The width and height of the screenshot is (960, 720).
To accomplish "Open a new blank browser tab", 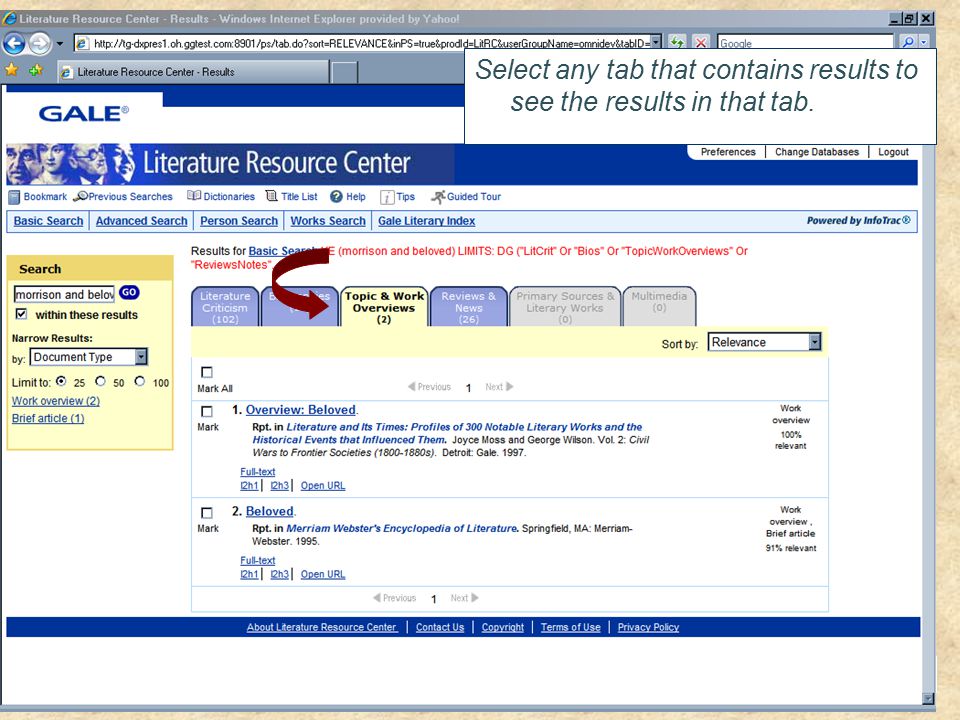I will click(x=345, y=72).
